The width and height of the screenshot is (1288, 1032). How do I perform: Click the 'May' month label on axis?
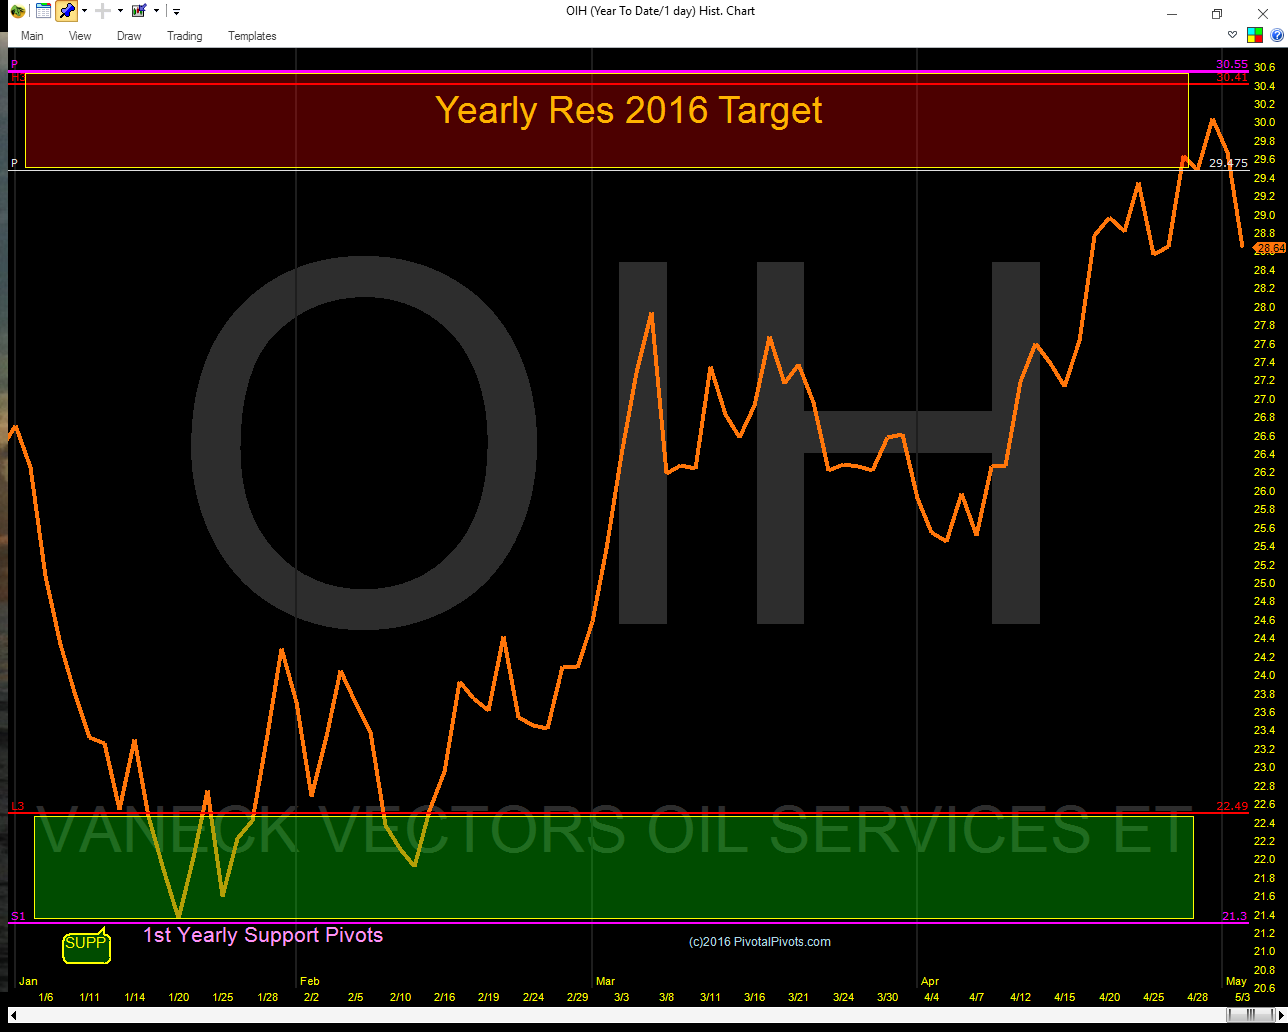click(x=1236, y=982)
